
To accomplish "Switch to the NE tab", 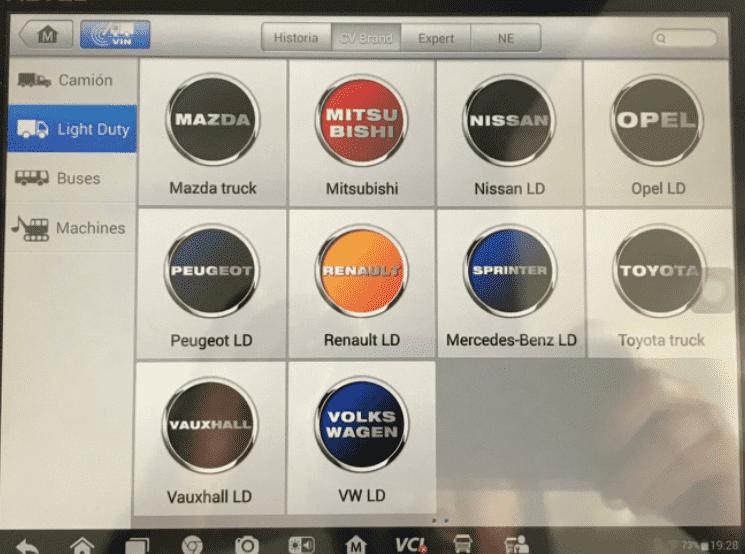I will click(506, 38).
